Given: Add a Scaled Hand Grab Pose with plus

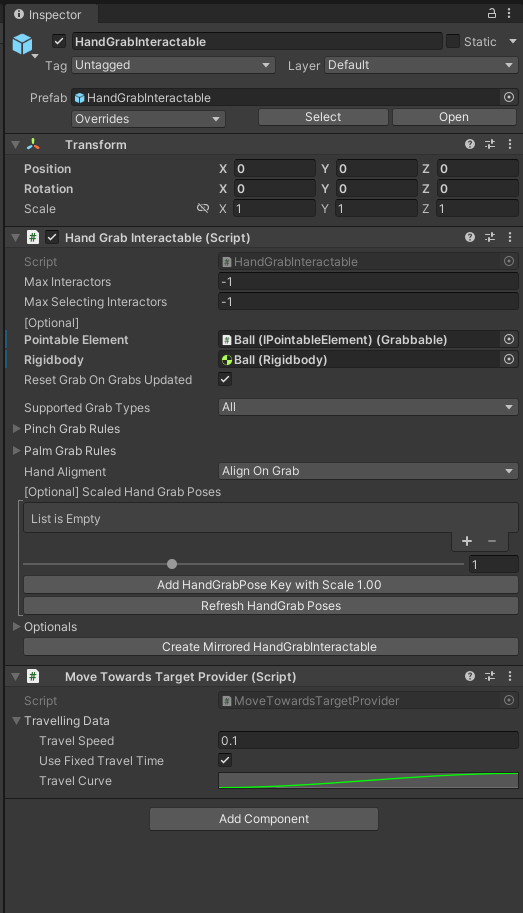Looking at the screenshot, I should (x=467, y=541).
